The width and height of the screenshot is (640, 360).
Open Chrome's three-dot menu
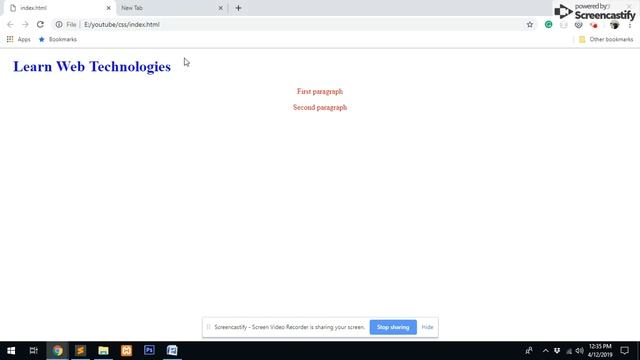point(630,25)
